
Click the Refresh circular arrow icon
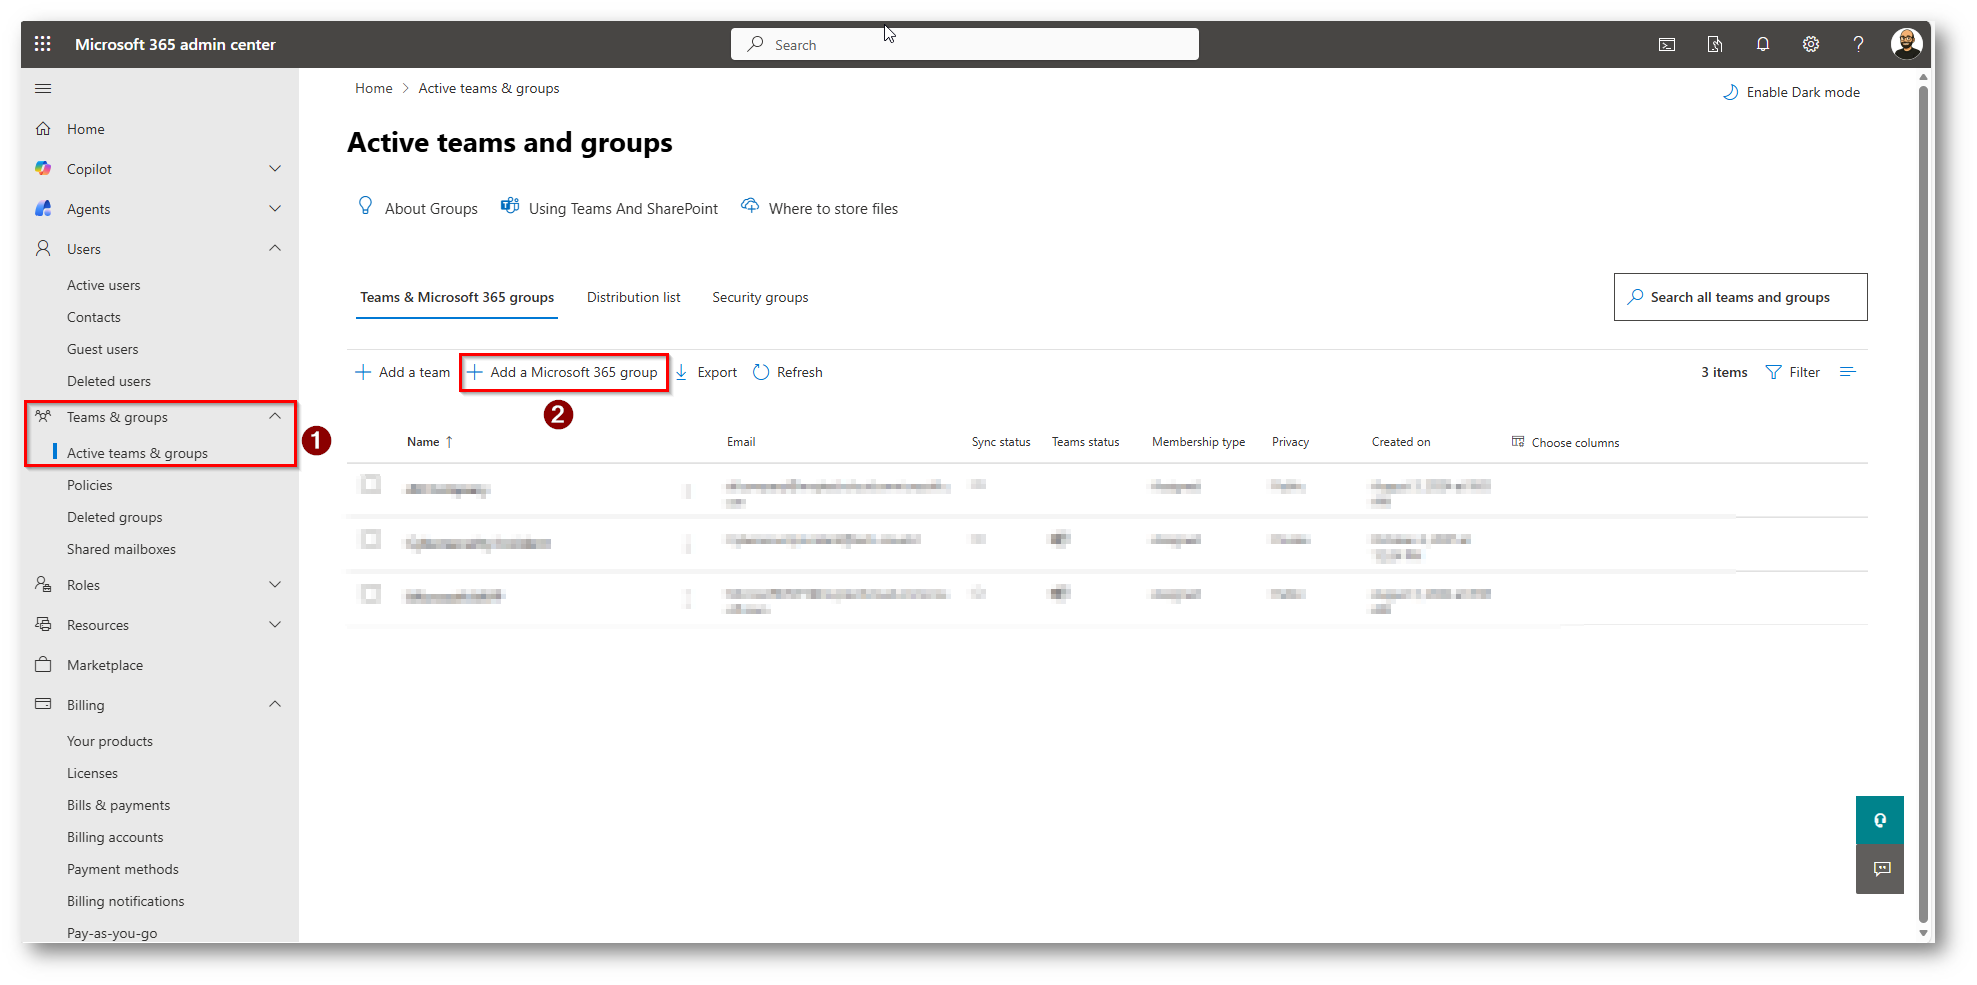coord(761,372)
